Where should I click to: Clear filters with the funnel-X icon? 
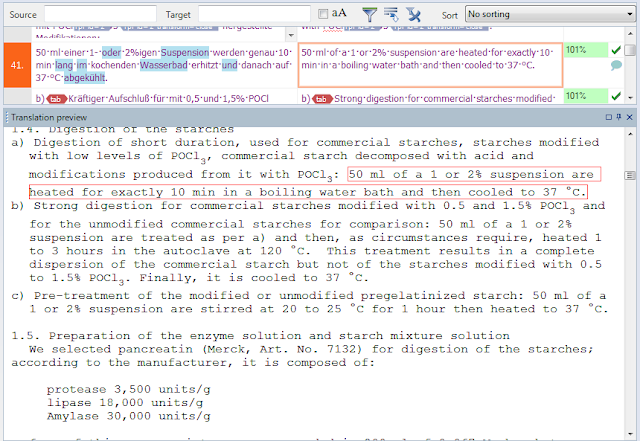(413, 15)
